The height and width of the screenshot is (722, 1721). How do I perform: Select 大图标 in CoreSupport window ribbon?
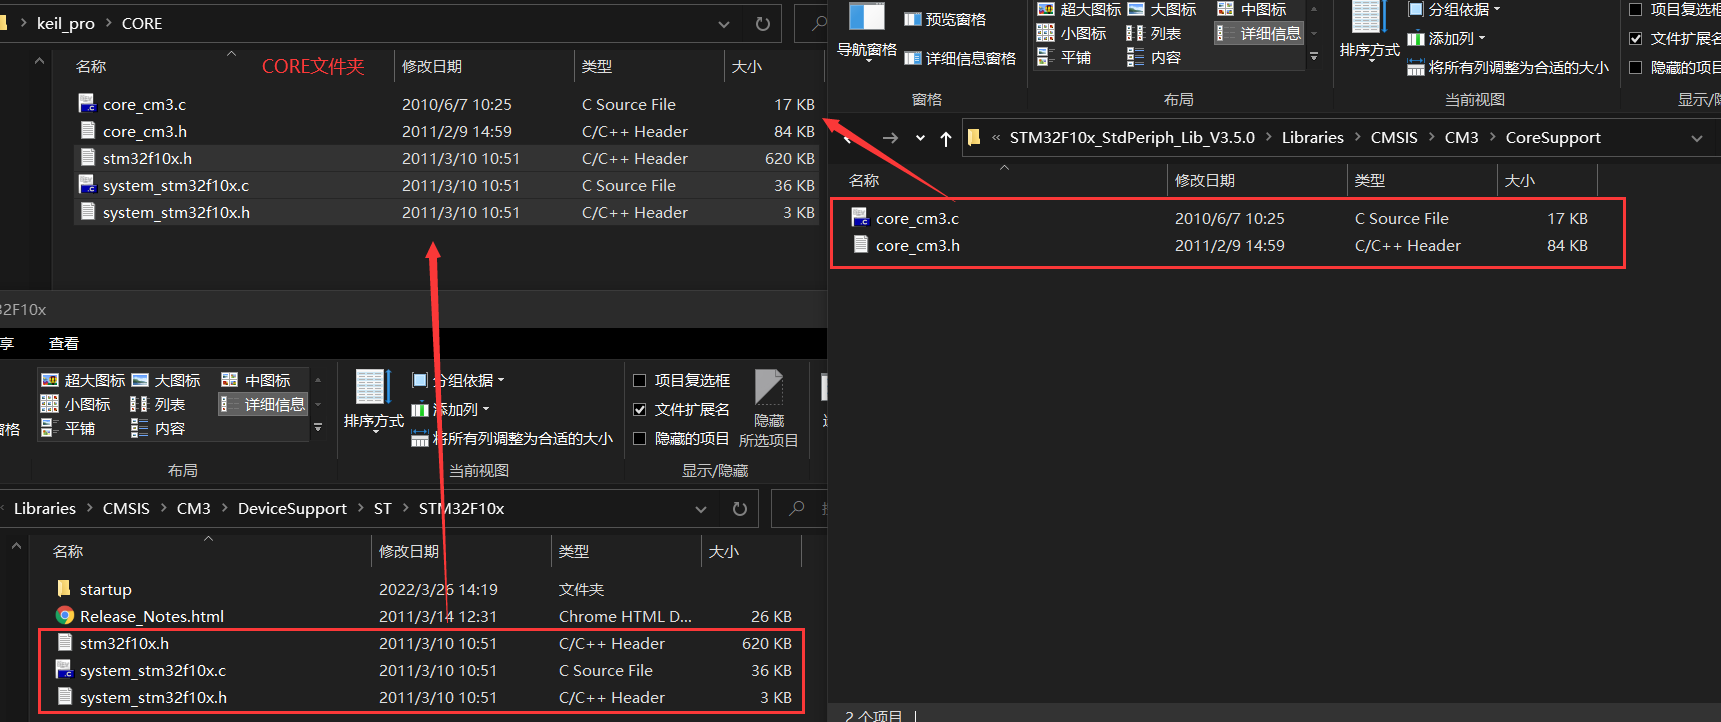[1162, 9]
